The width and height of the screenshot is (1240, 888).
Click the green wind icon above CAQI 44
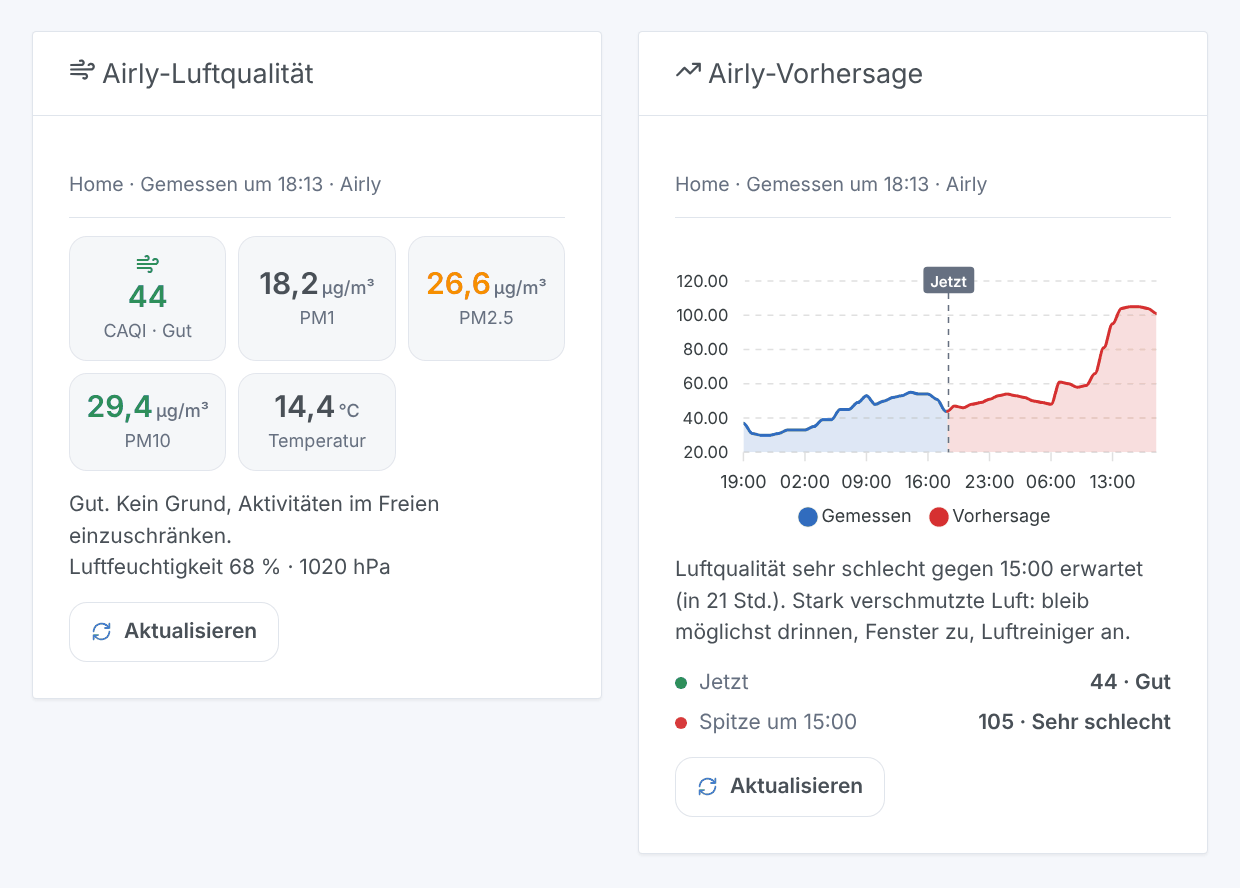(147, 264)
